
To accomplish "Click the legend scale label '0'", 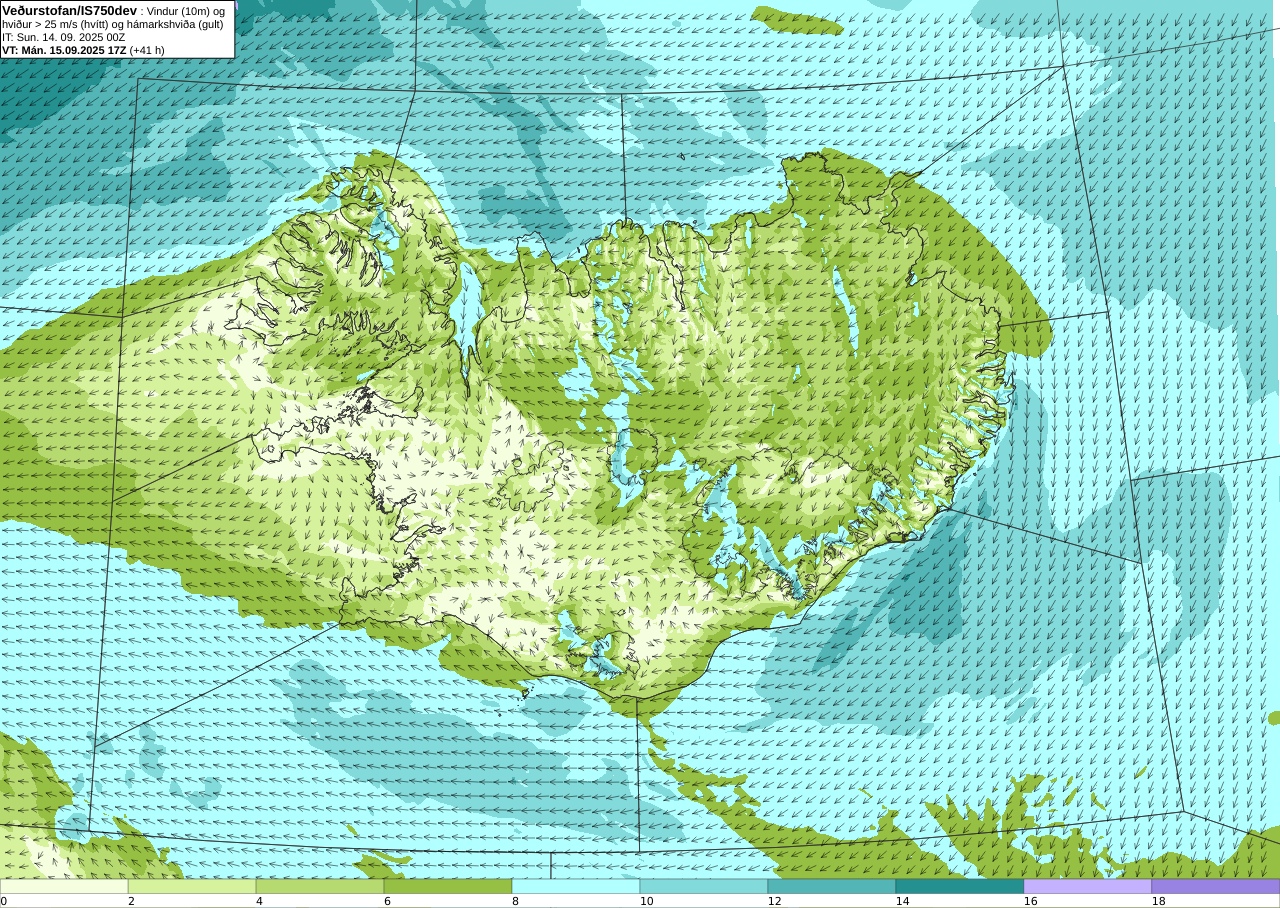I will pos(3,901).
